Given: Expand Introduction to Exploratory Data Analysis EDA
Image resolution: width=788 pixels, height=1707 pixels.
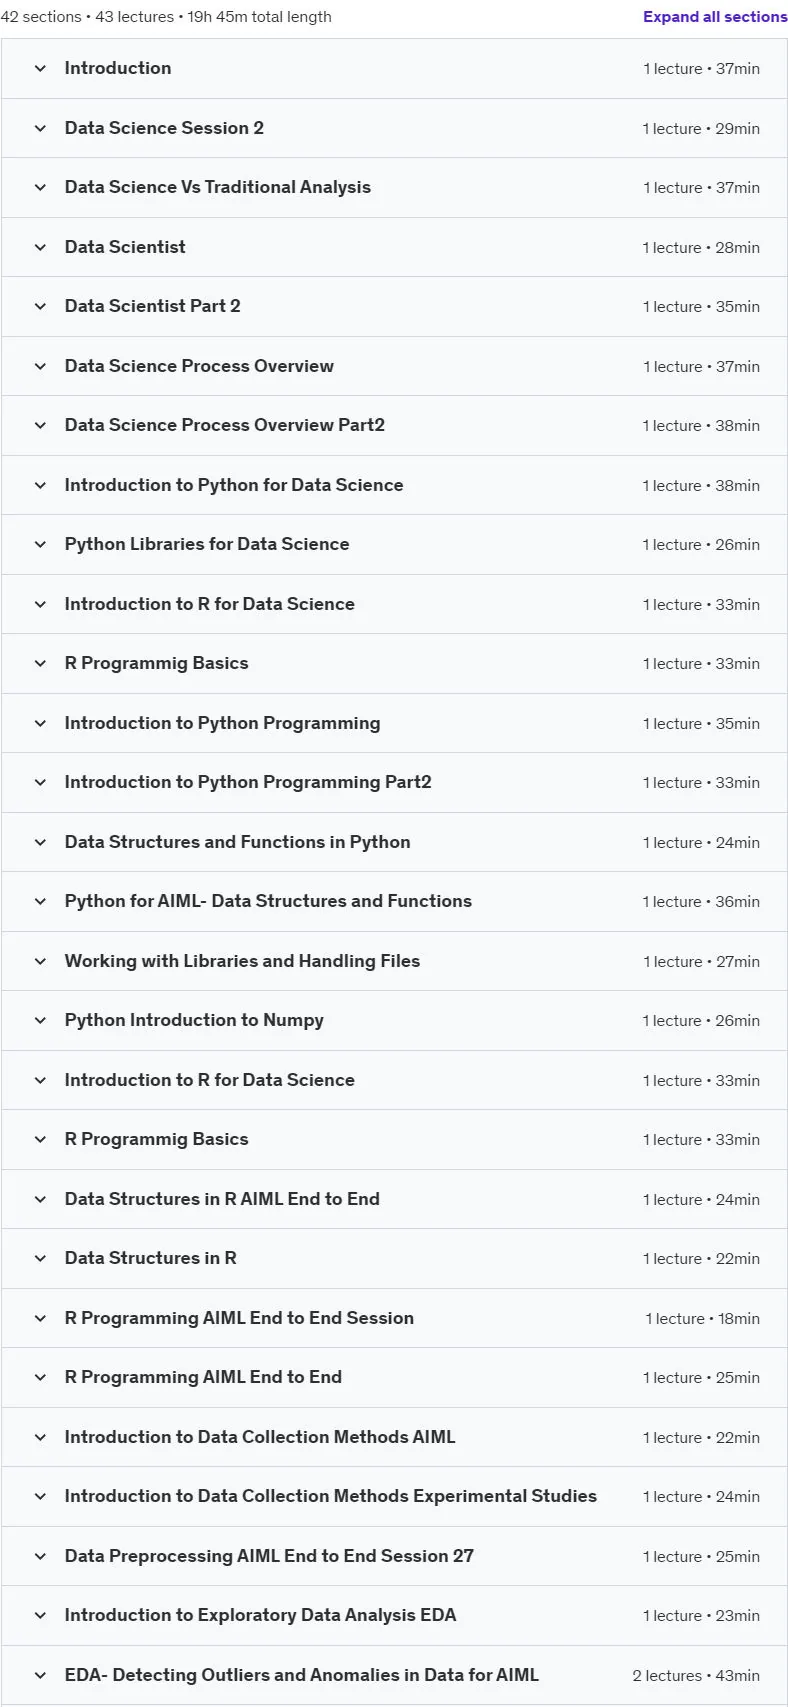Looking at the screenshot, I should tap(394, 1615).
